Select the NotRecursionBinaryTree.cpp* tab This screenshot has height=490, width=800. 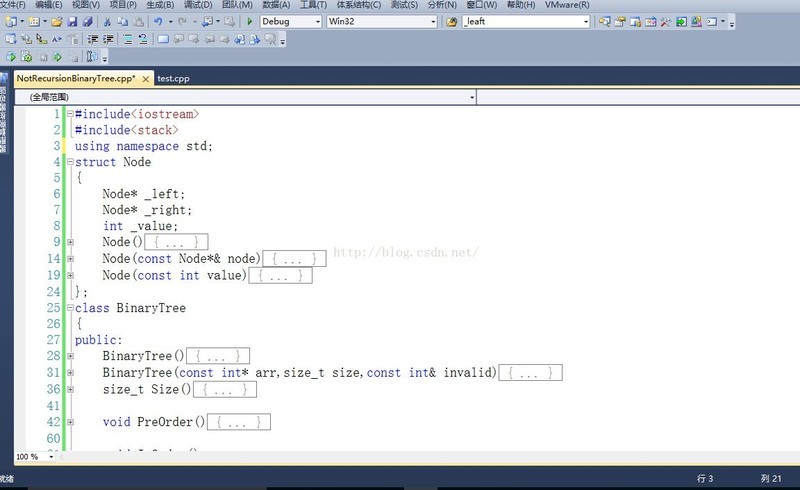coord(76,79)
